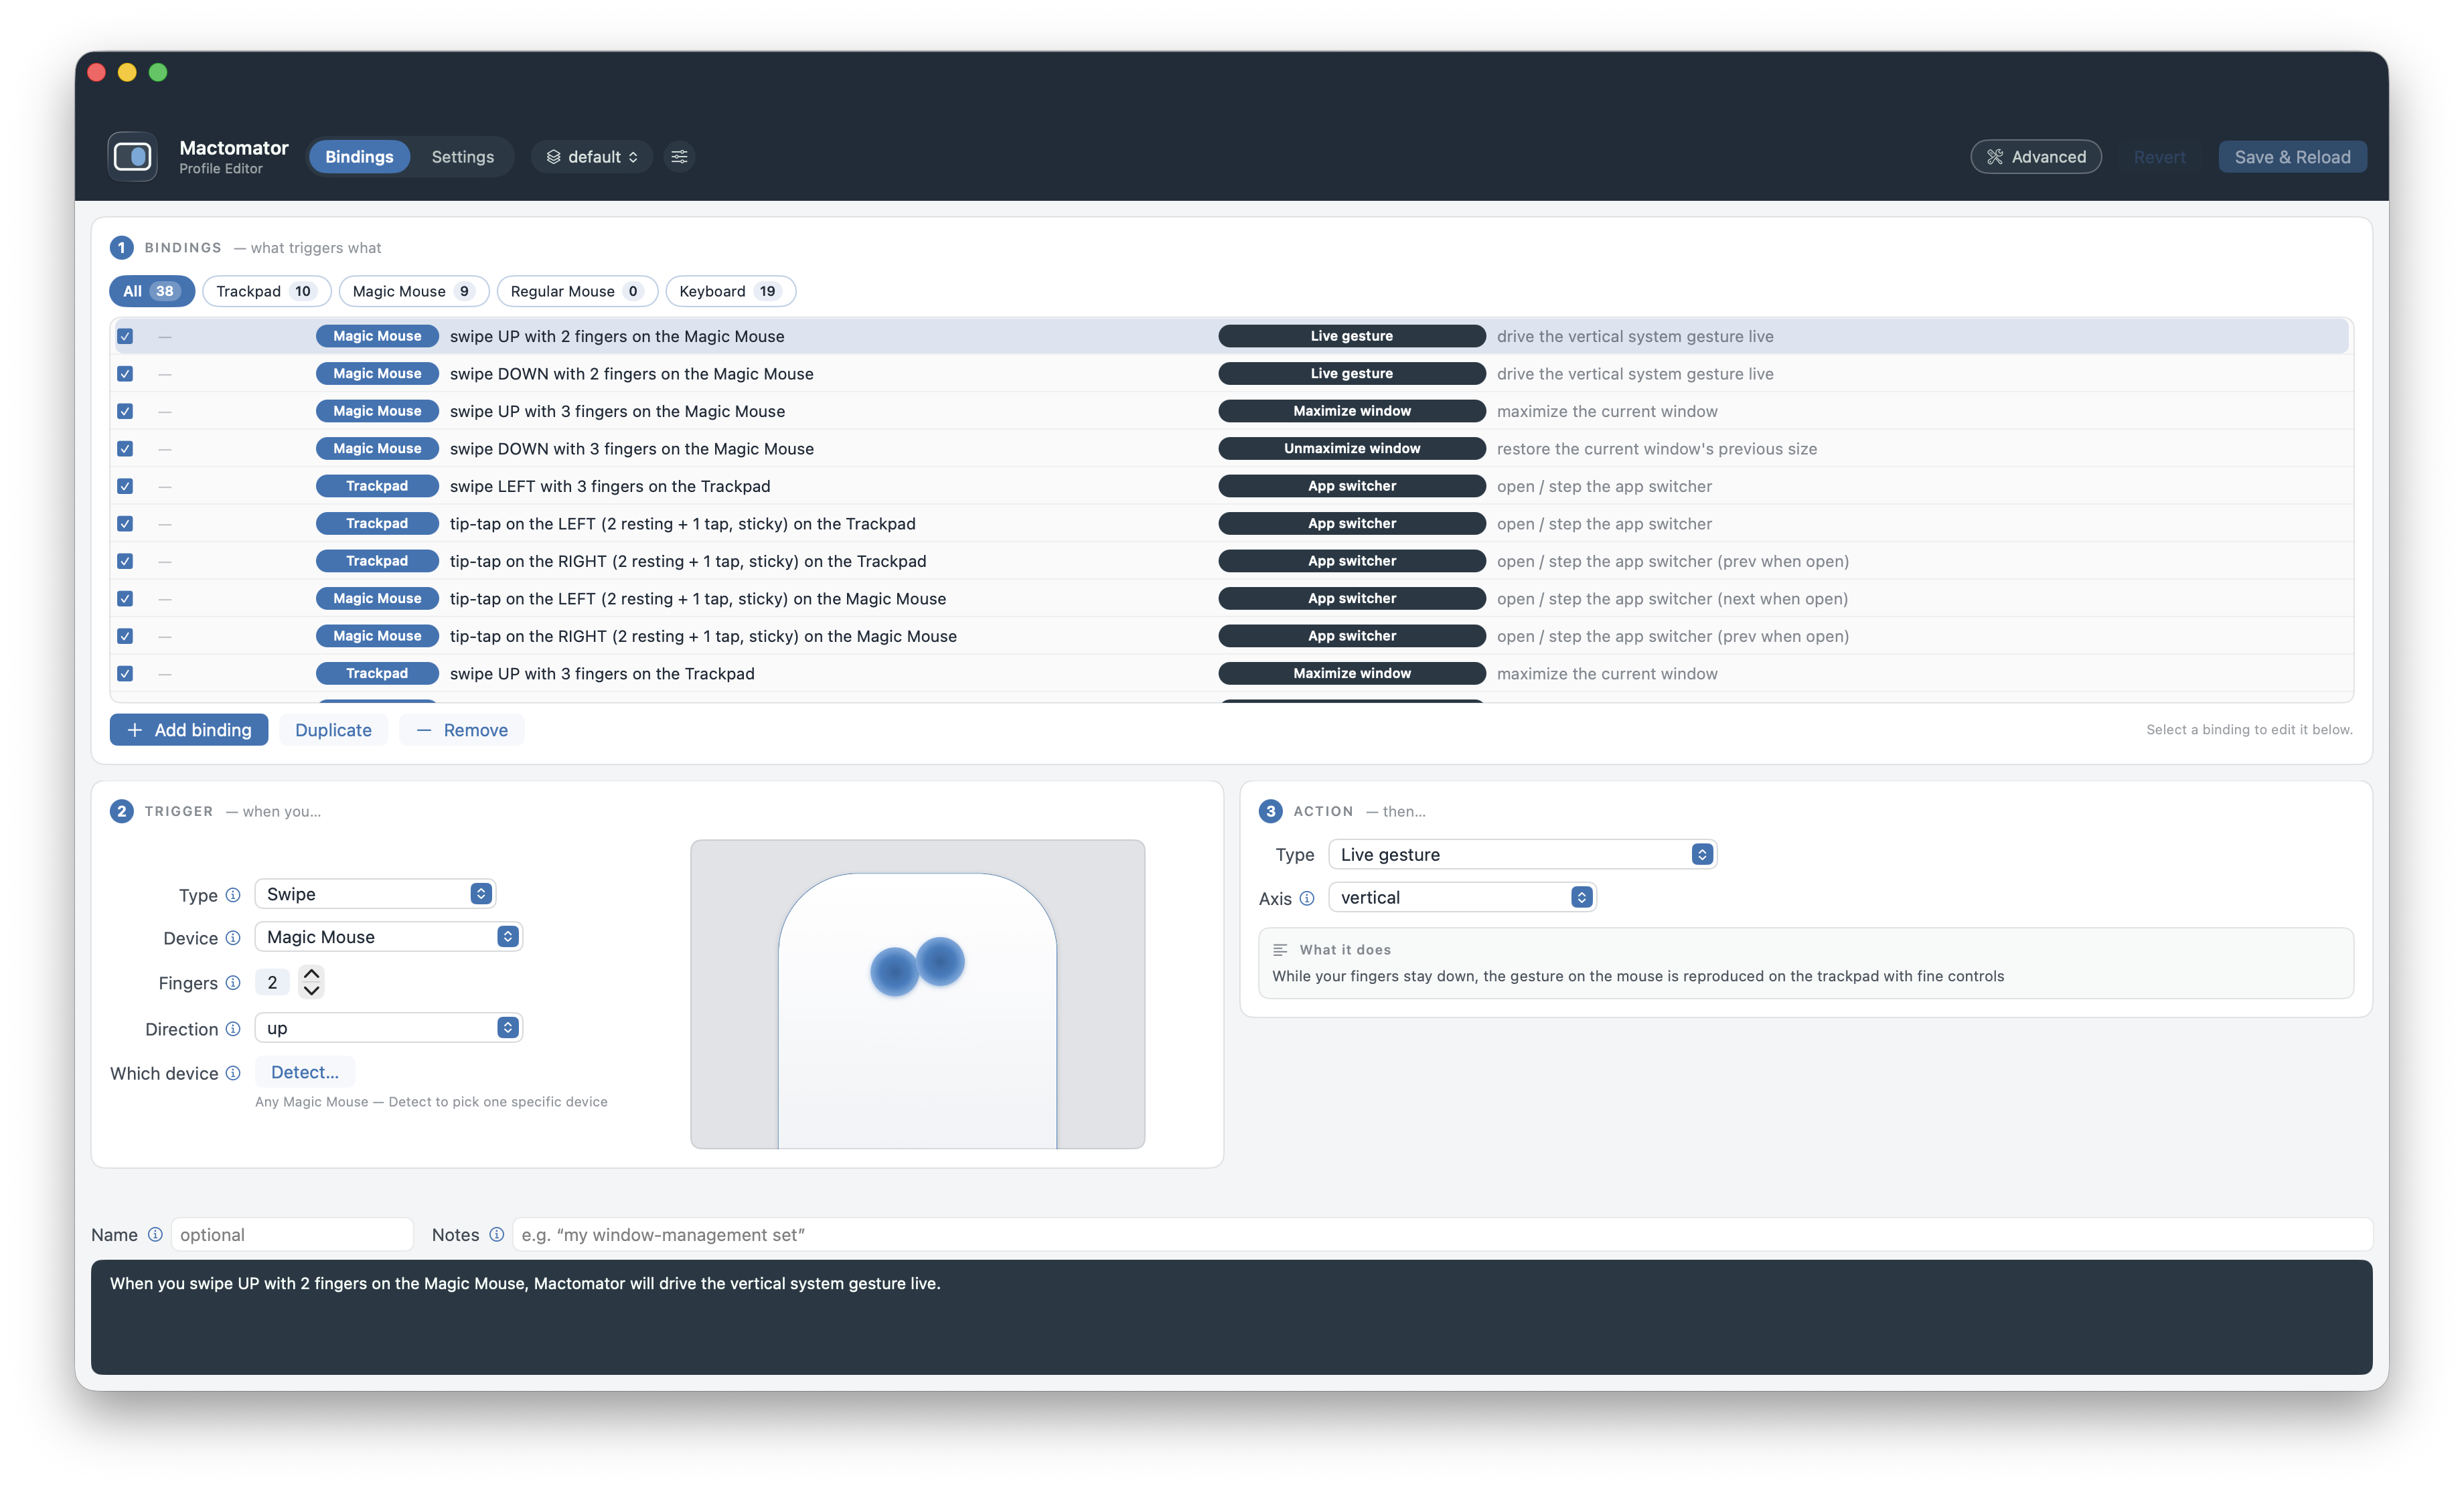Image resolution: width=2464 pixels, height=1490 pixels.
Task: Uncheck the swipe UP 3 fingers Magic Mouse binding
Action: (x=125, y=411)
